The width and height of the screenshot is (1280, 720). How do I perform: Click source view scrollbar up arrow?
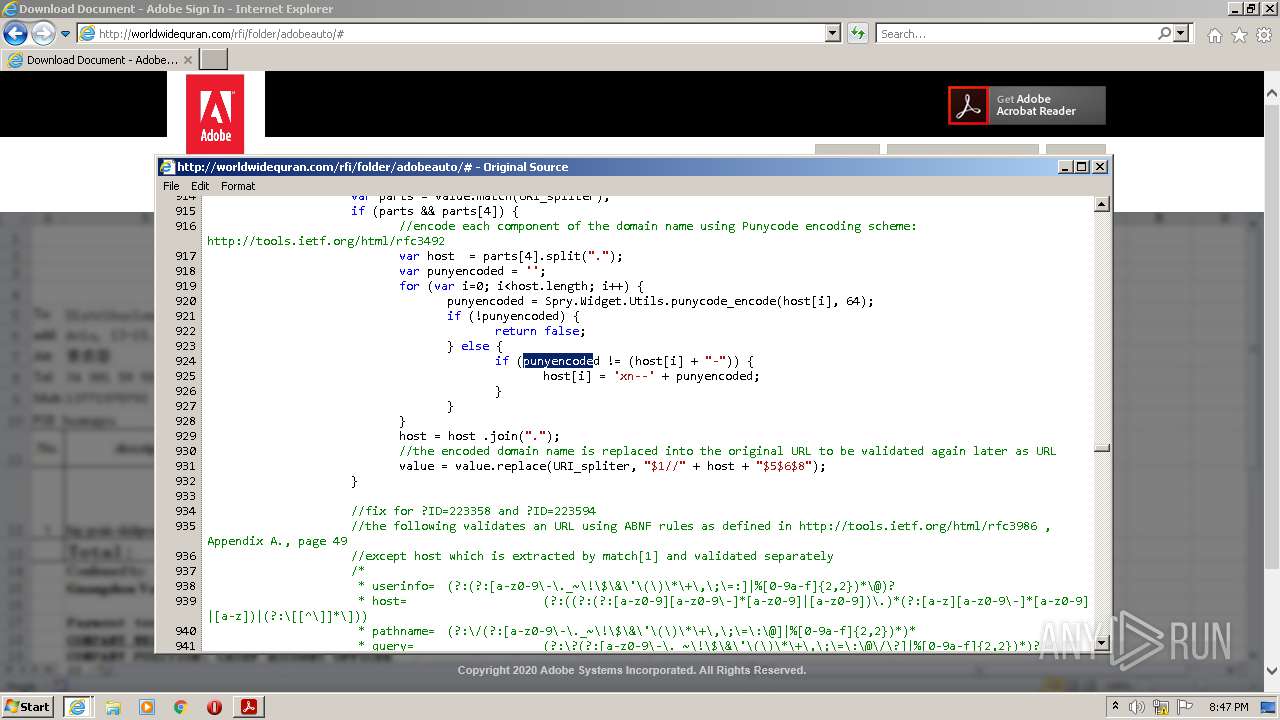(1102, 205)
